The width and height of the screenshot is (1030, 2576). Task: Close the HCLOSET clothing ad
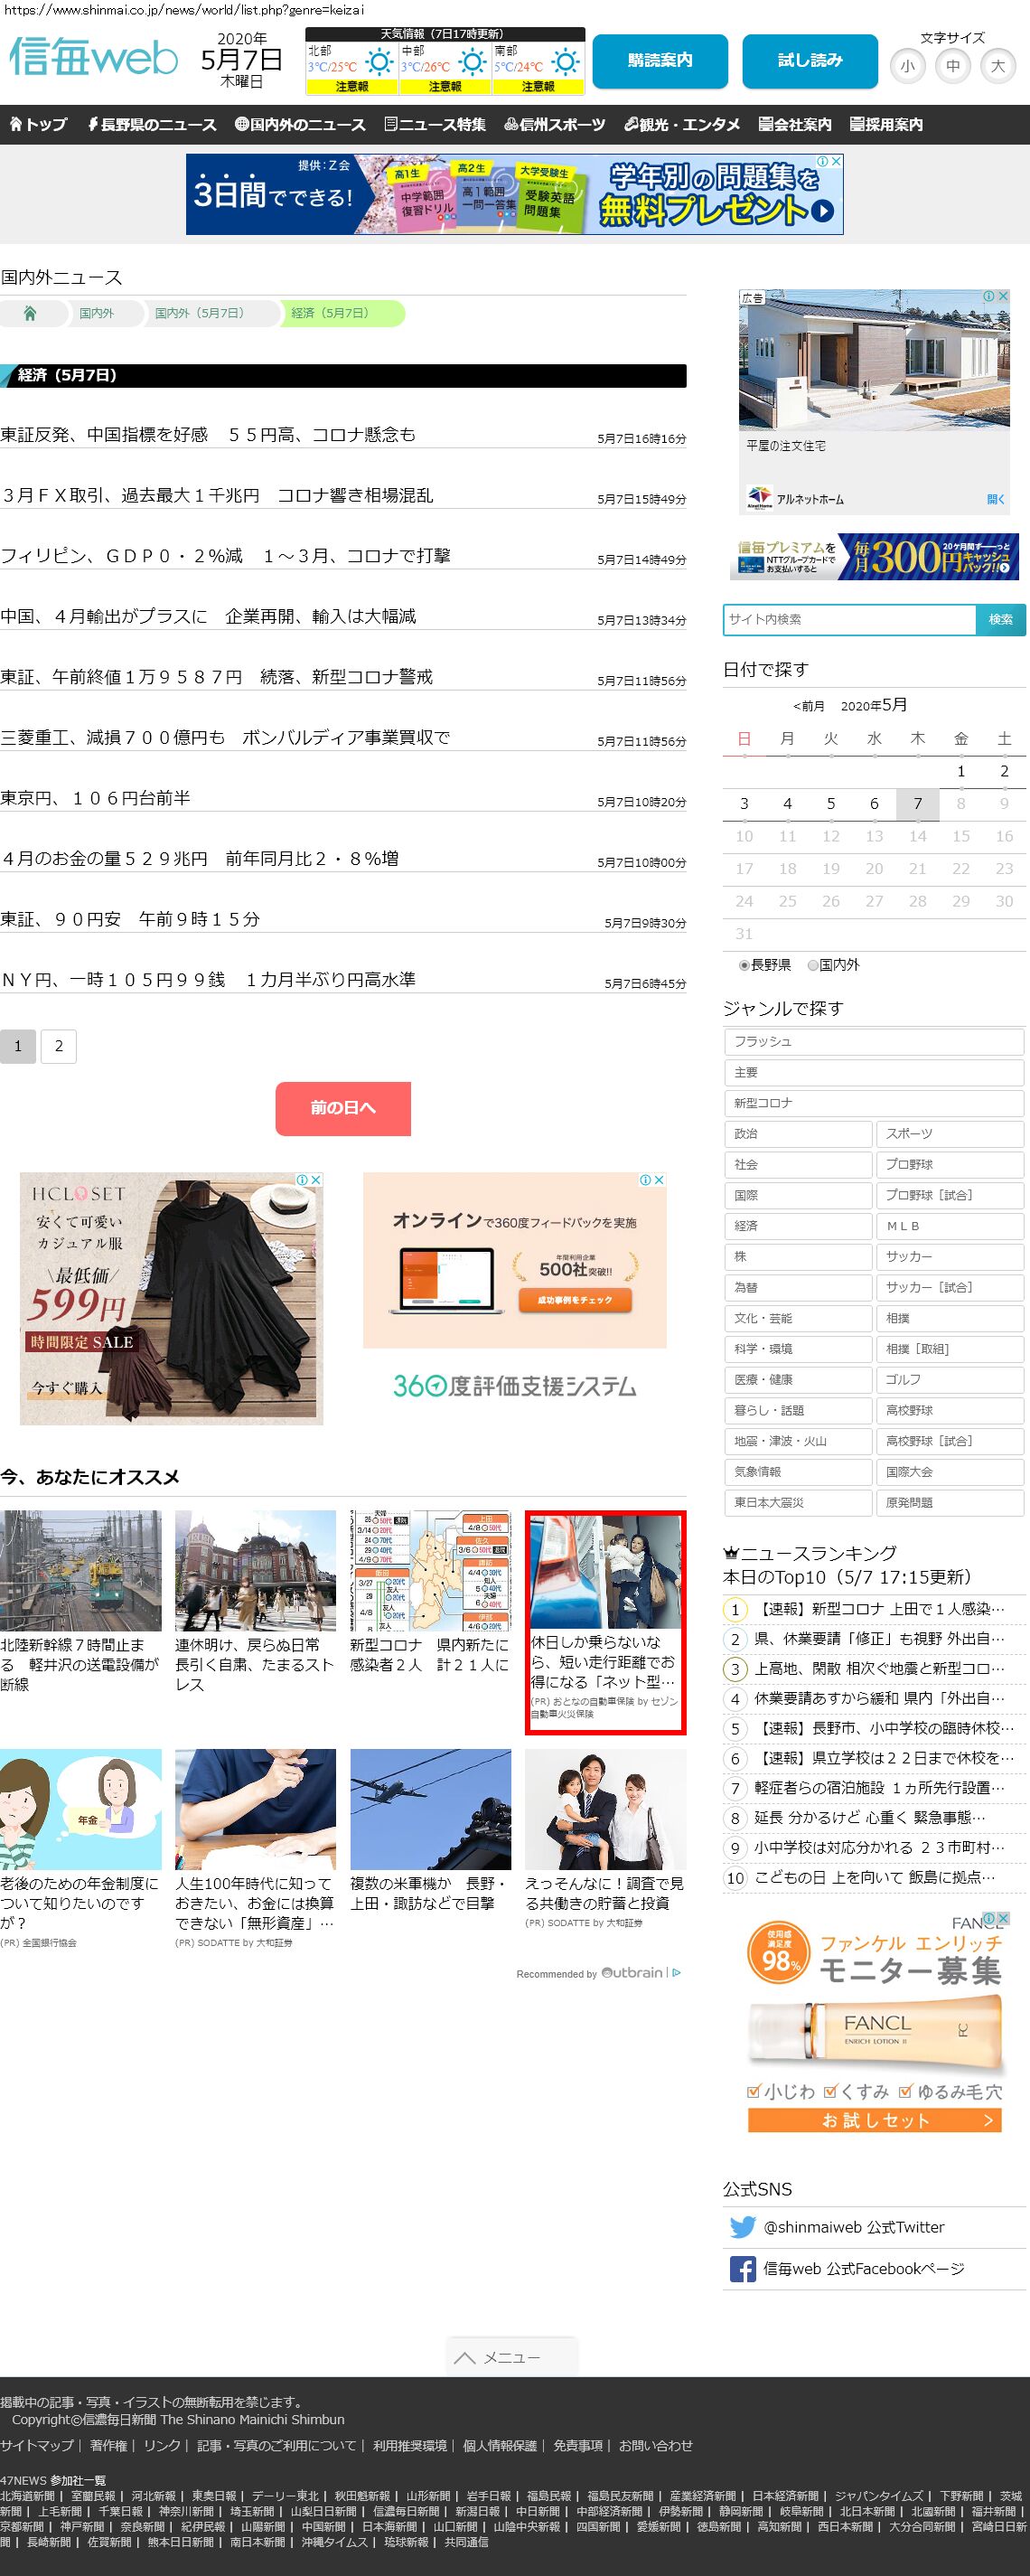click(x=315, y=1180)
